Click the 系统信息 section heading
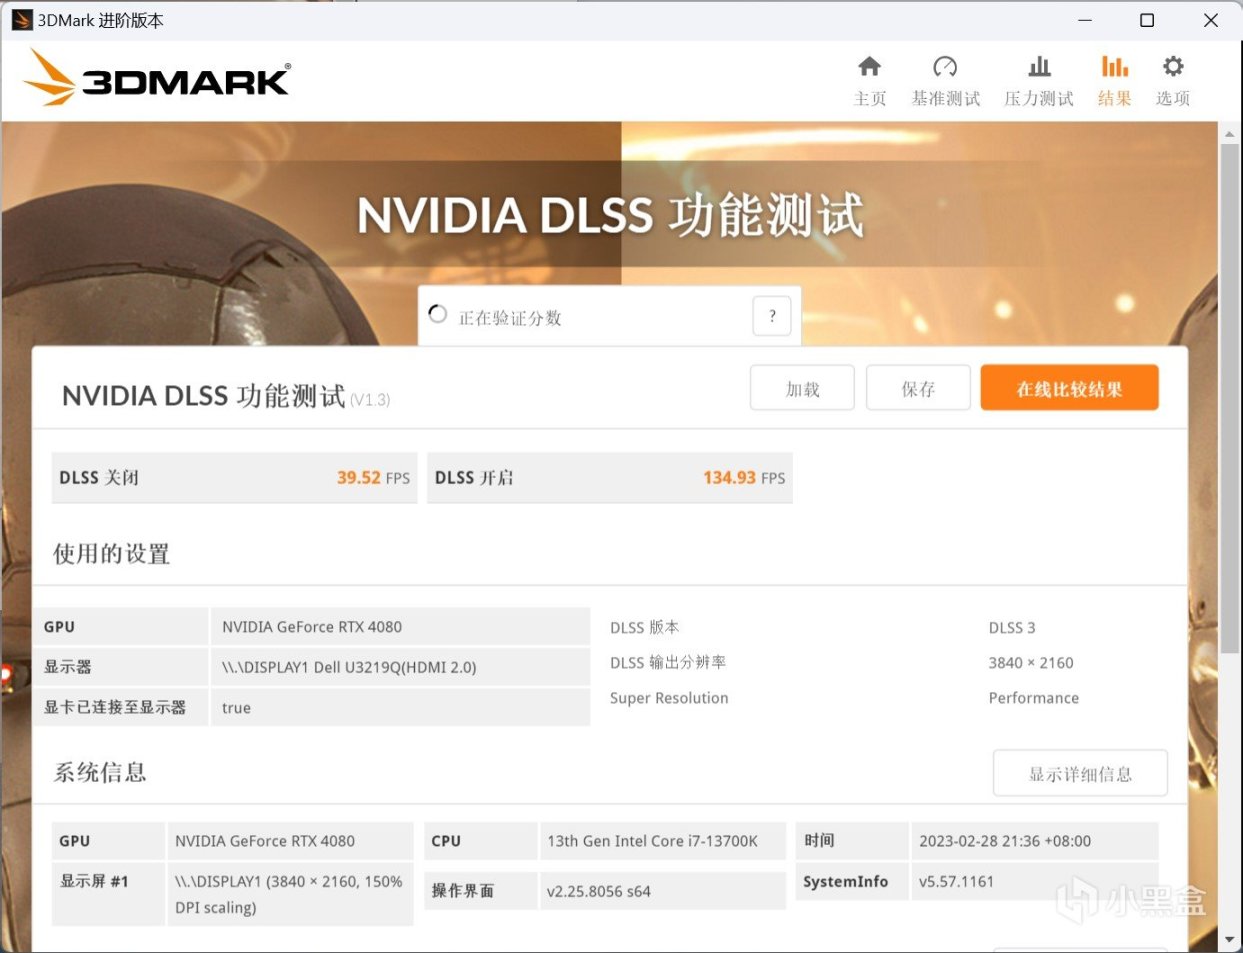 click(x=100, y=772)
